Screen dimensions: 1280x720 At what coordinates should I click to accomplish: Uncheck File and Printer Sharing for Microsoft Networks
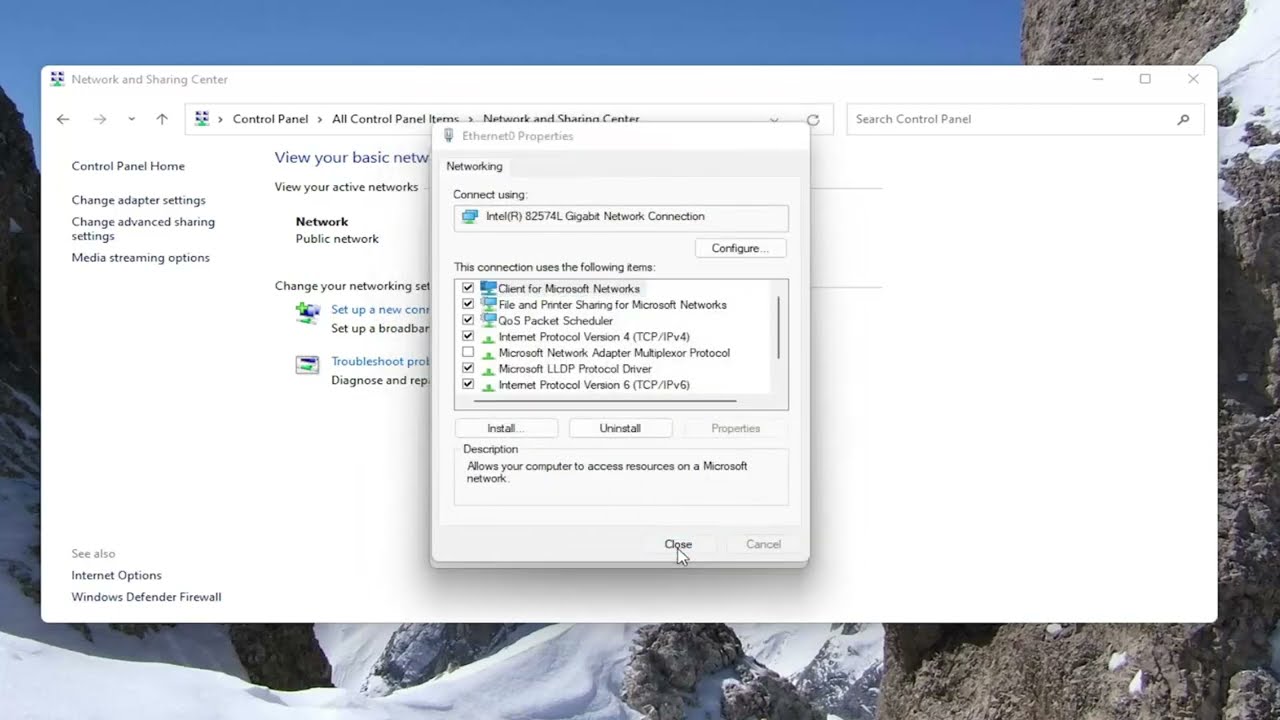click(x=468, y=304)
